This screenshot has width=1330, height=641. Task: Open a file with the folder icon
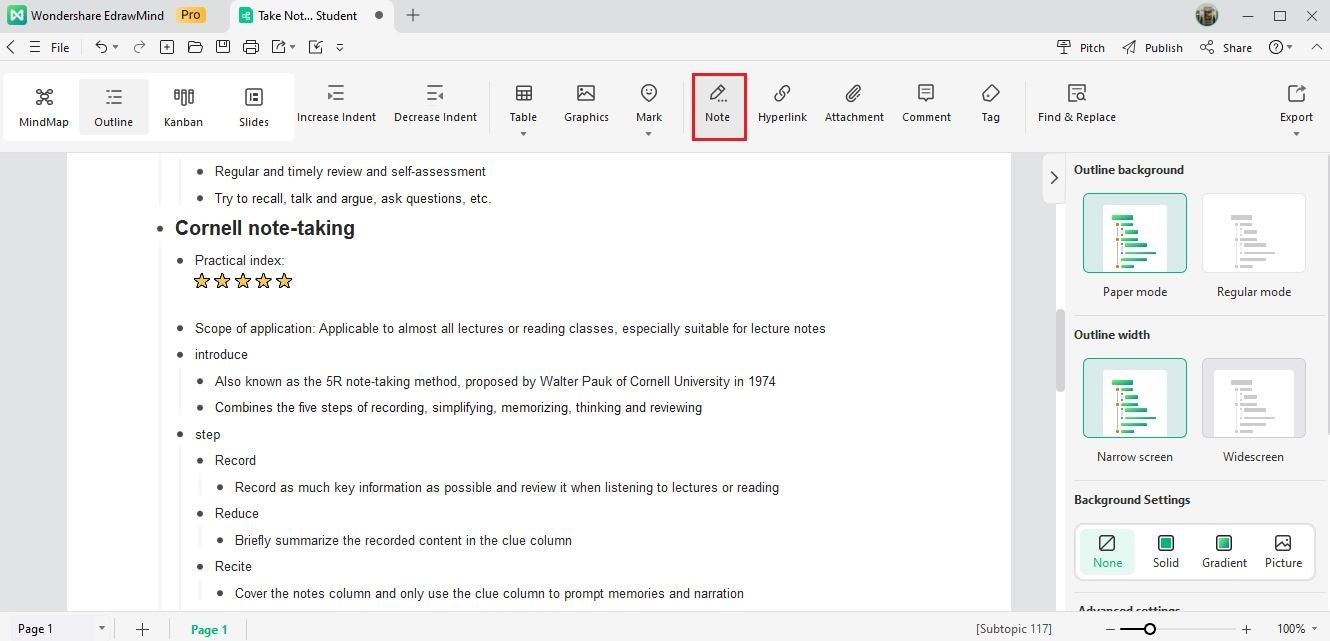(x=195, y=47)
